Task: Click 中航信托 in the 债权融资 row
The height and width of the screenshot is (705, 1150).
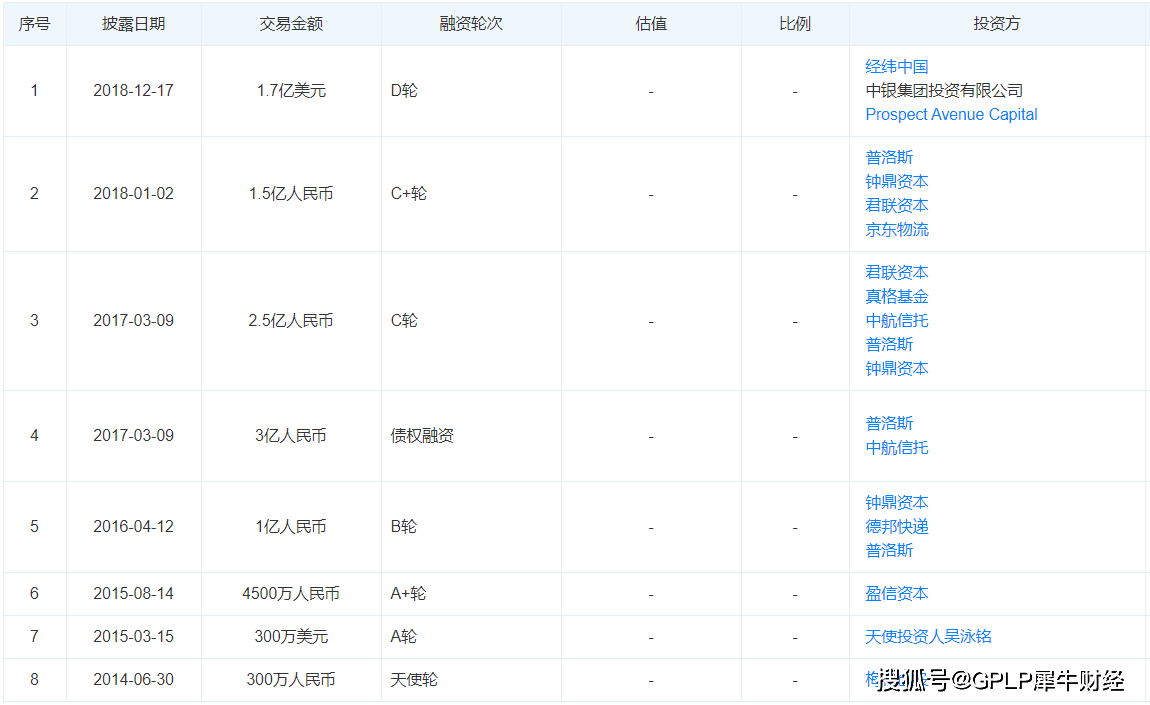Action: pos(896,448)
